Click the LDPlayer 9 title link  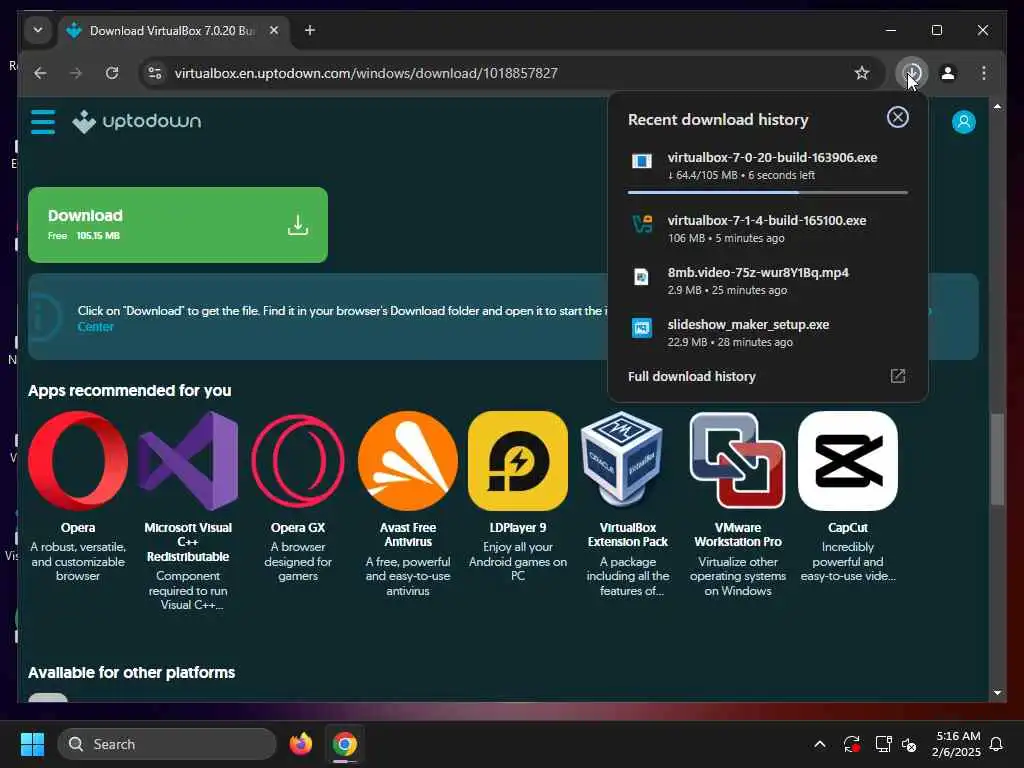[x=518, y=528]
